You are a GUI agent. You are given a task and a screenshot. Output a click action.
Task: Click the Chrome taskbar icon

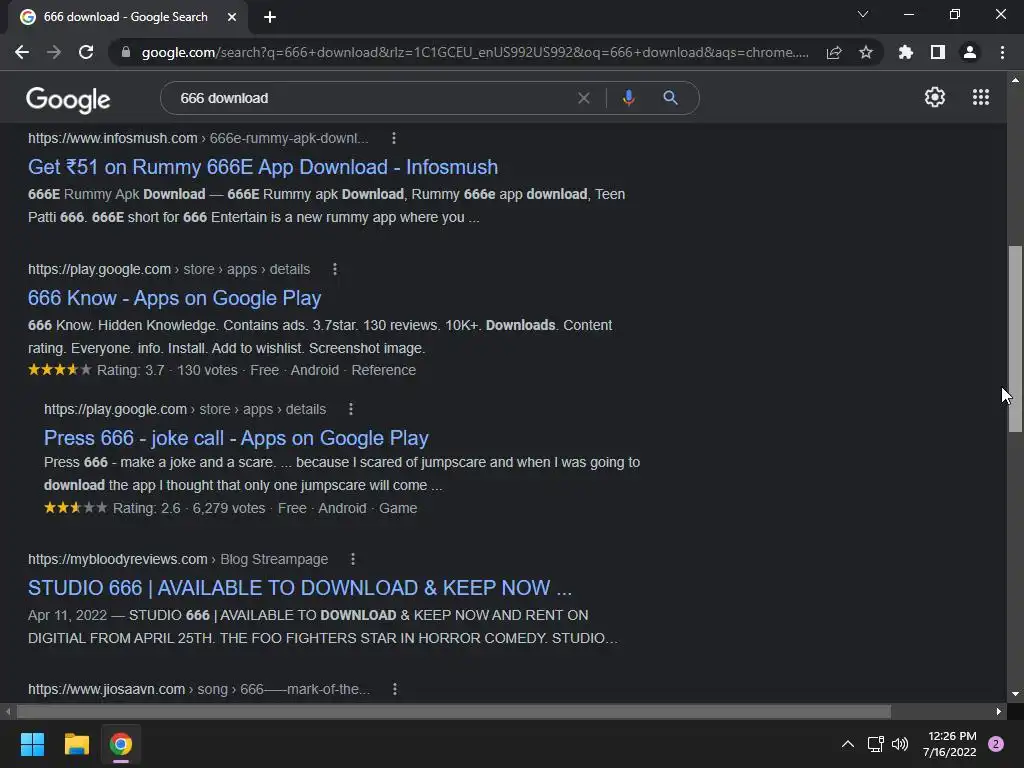click(121, 744)
